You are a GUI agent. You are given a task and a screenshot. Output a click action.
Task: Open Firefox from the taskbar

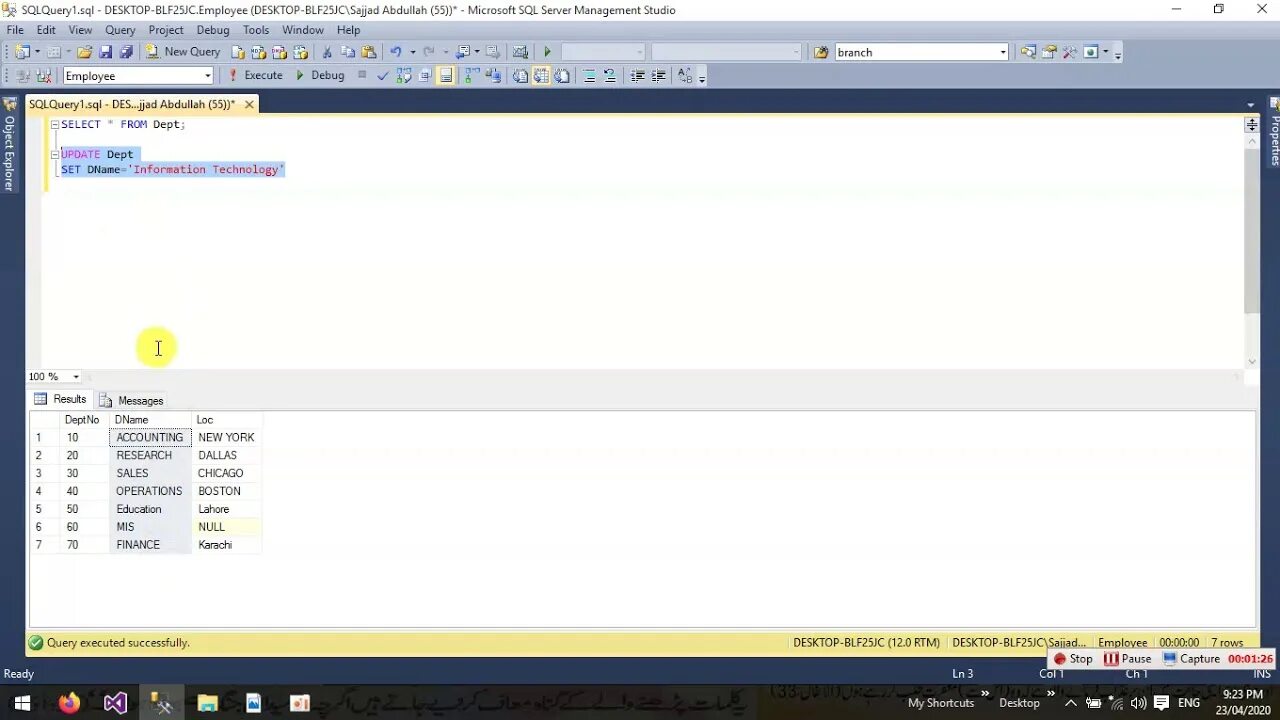(x=69, y=703)
